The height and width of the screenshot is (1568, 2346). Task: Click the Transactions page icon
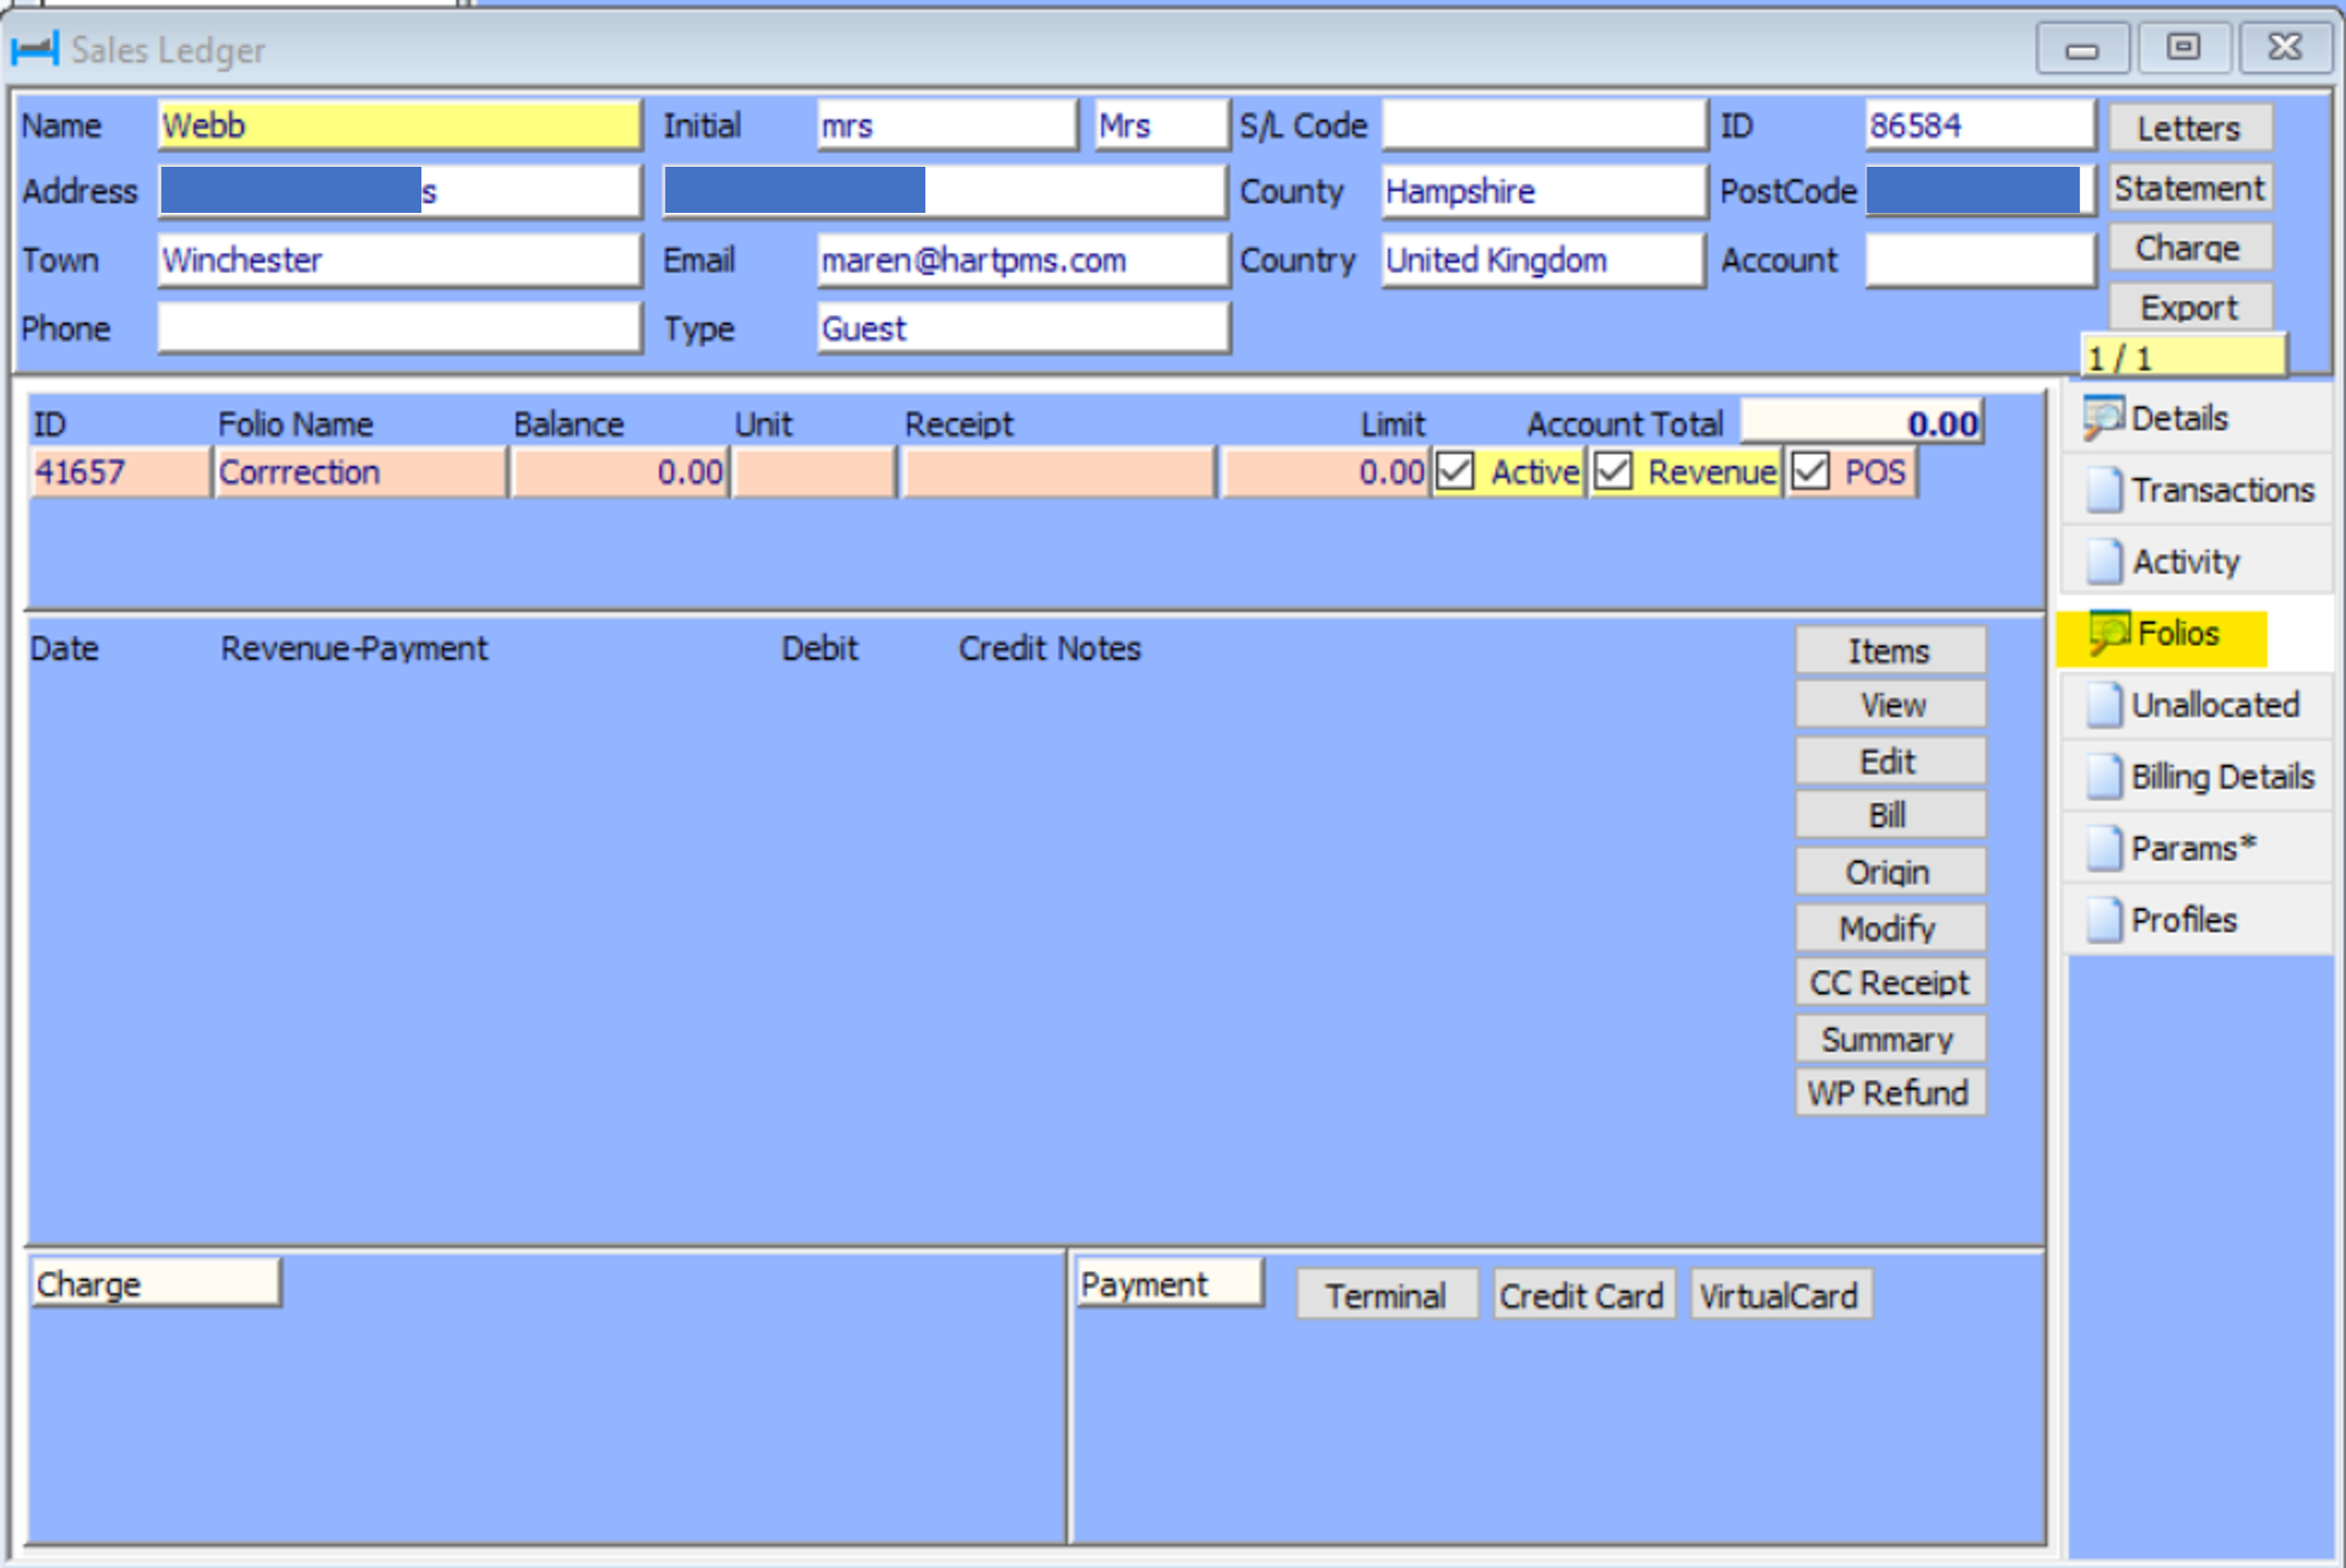pos(2104,490)
